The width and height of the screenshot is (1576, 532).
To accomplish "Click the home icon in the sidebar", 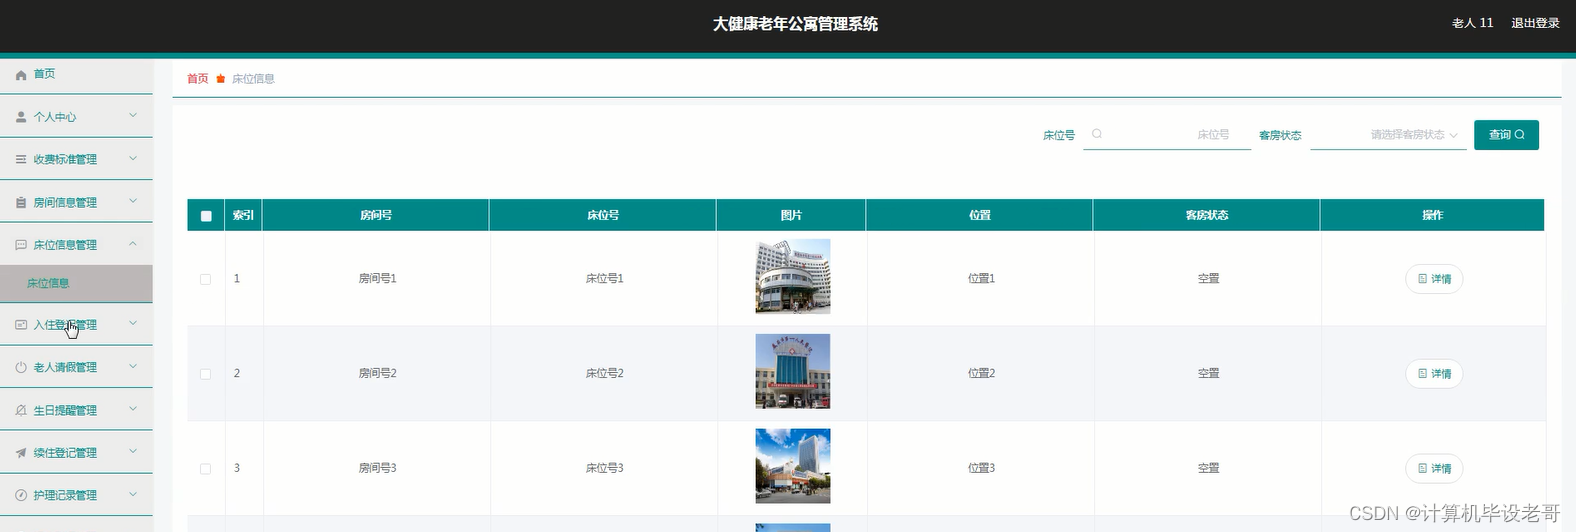I will (x=21, y=75).
